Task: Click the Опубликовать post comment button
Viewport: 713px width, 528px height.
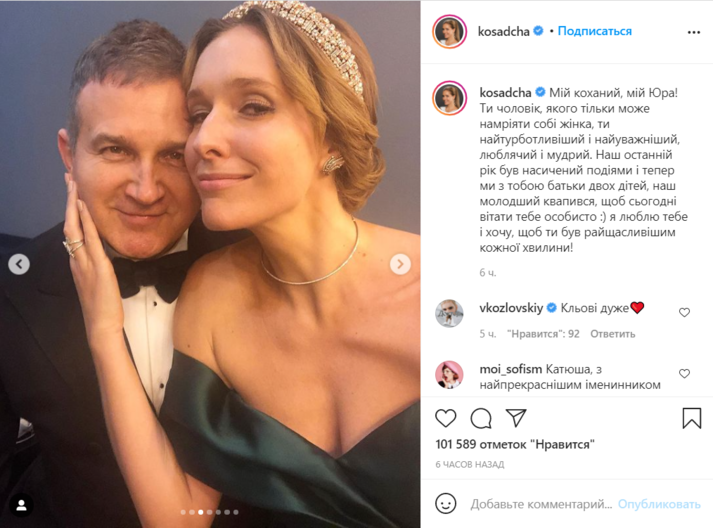Action: point(659,504)
